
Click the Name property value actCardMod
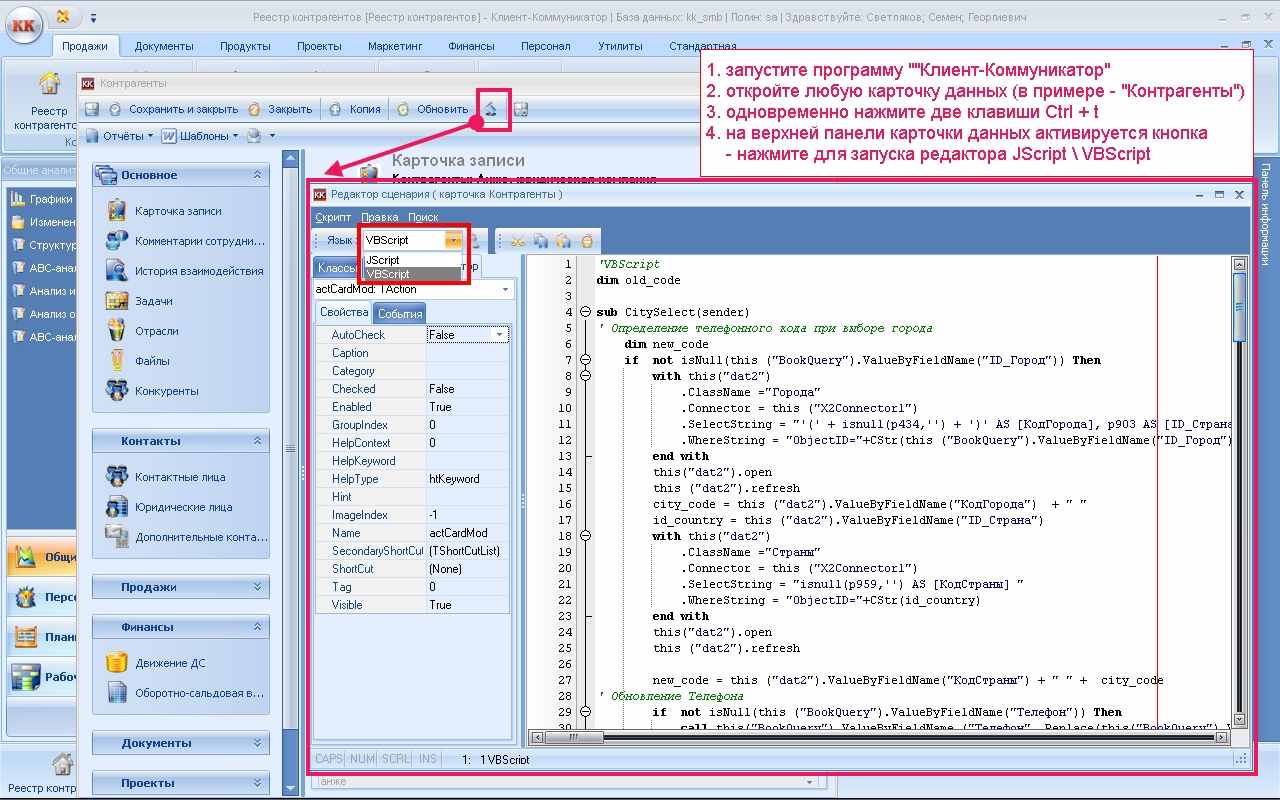[467, 533]
